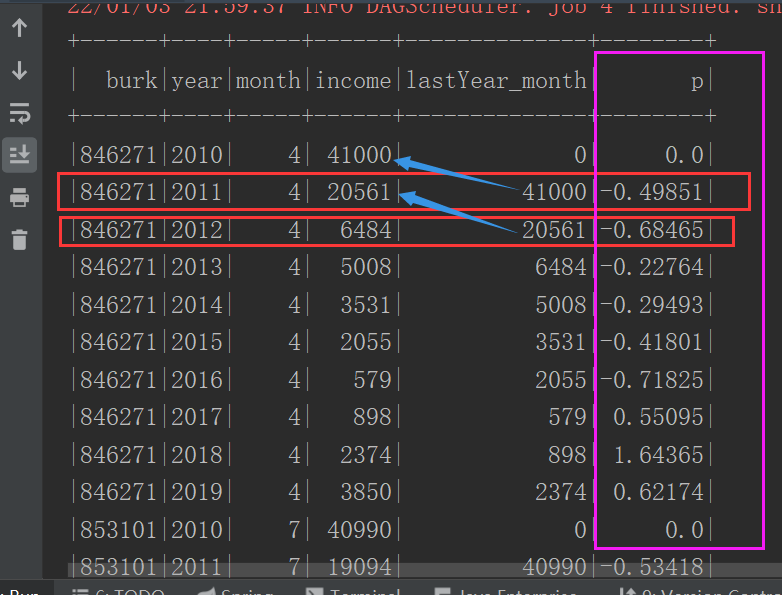Click the "burk" column header text
Screen dimensions: 782x595
tap(132, 80)
